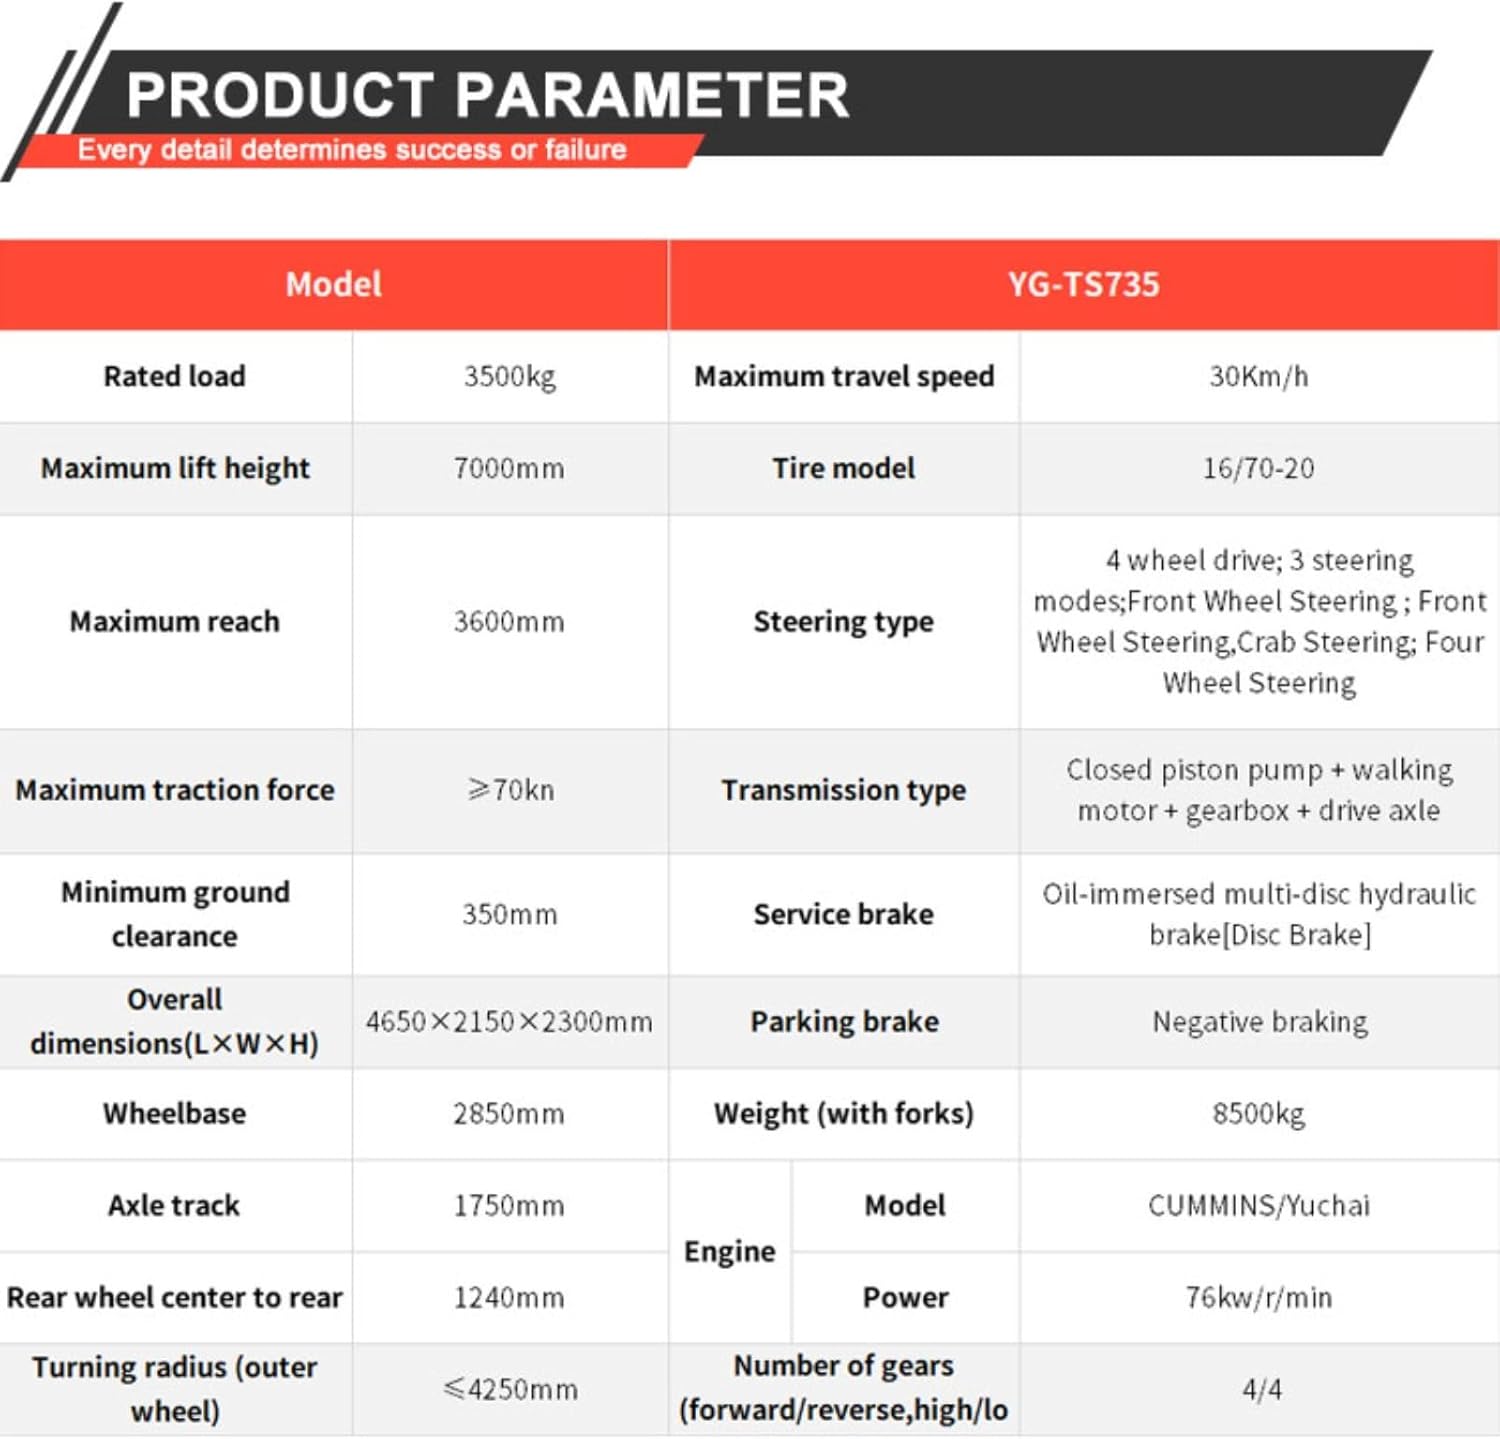Screen dimensions: 1500x1439
Task: Click the Maximum traction force label
Action: click(175, 790)
